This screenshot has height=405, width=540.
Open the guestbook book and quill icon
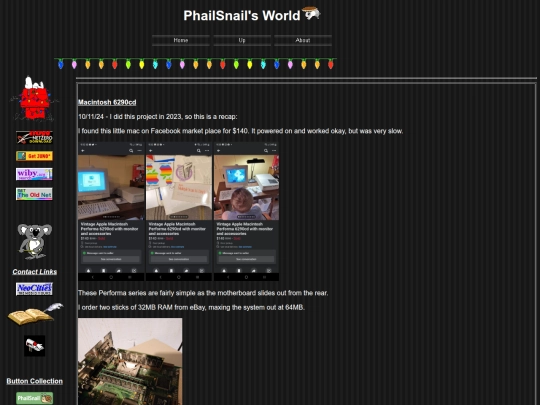point(35,314)
